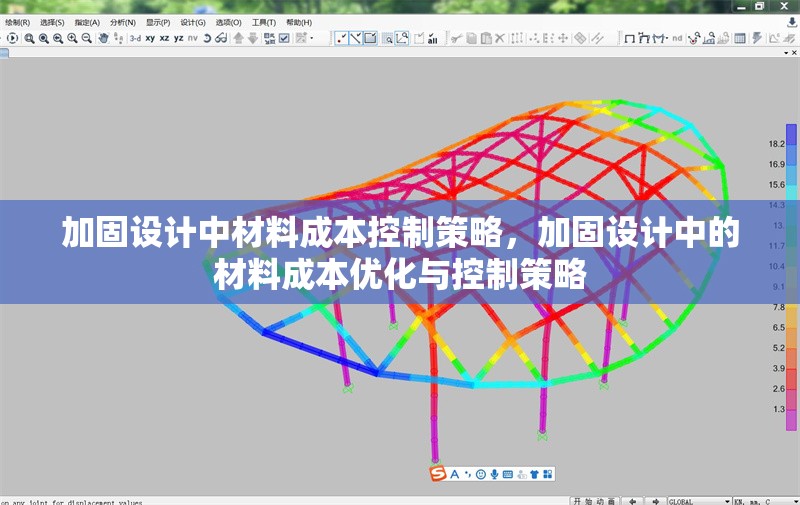Open the 绘制(R) menu
Screen dimensions: 800x505
(x=18, y=22)
